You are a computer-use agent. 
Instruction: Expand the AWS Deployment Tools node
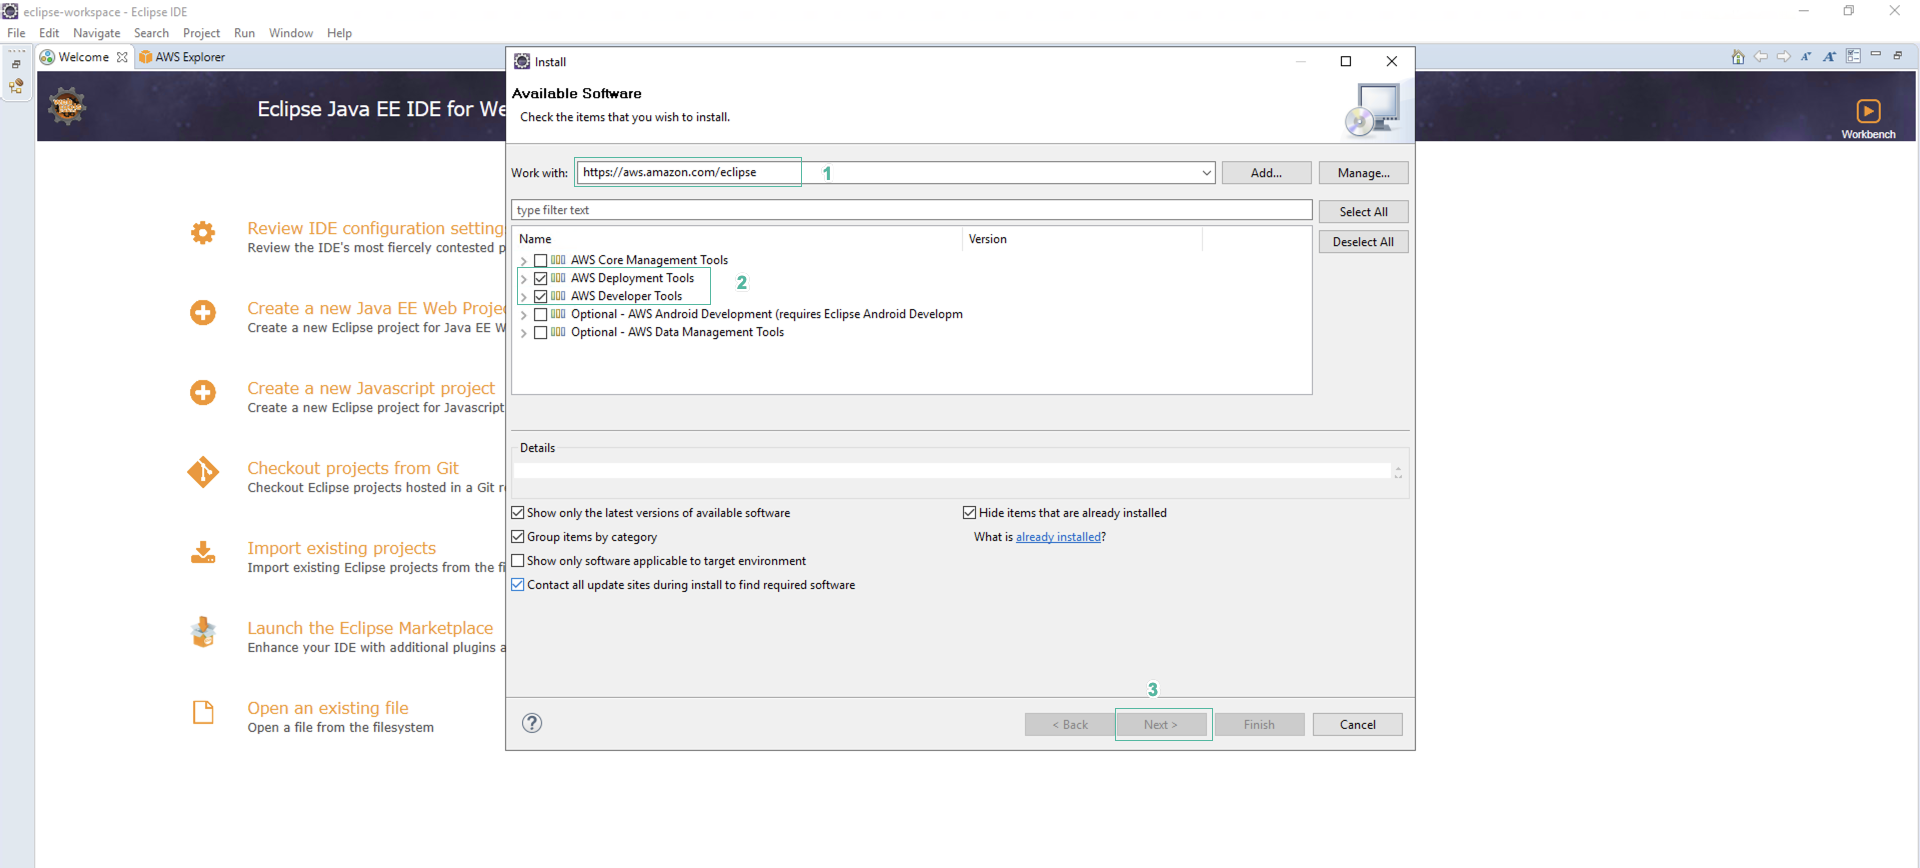(x=523, y=279)
